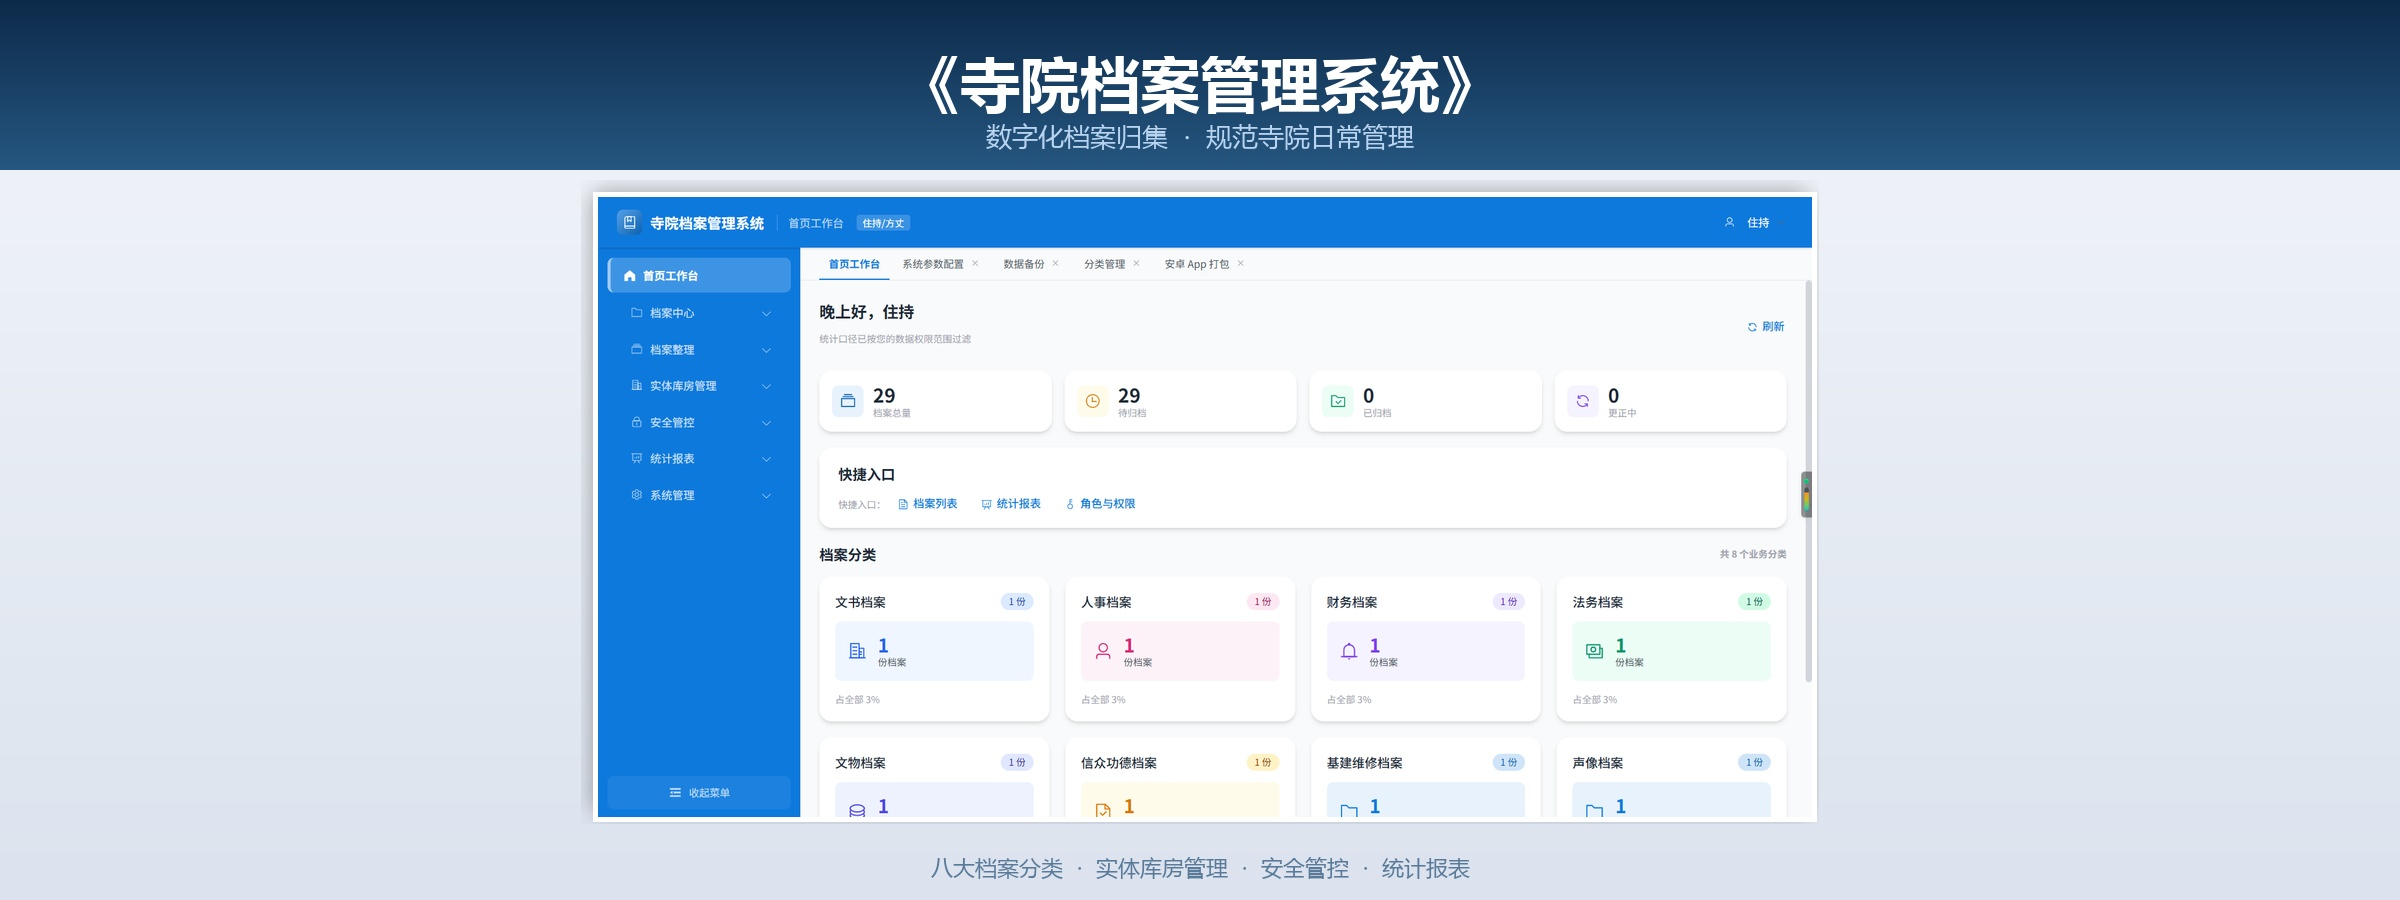Click the 住持/方丈 role badge
The image size is (2400, 900).
pos(883,223)
